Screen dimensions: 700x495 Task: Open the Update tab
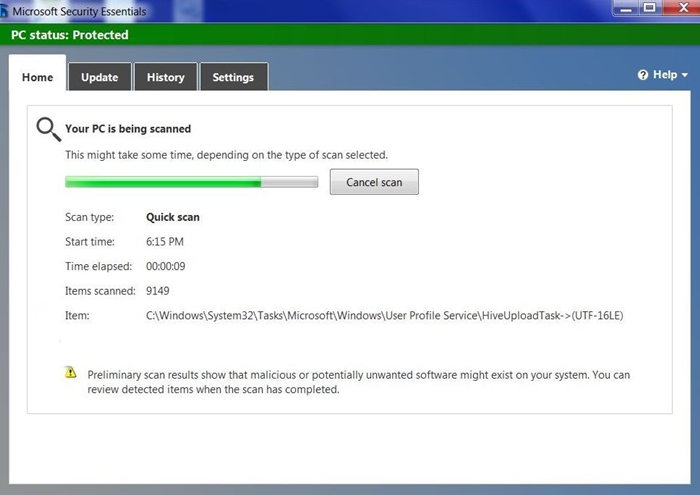pyautogui.click(x=100, y=77)
